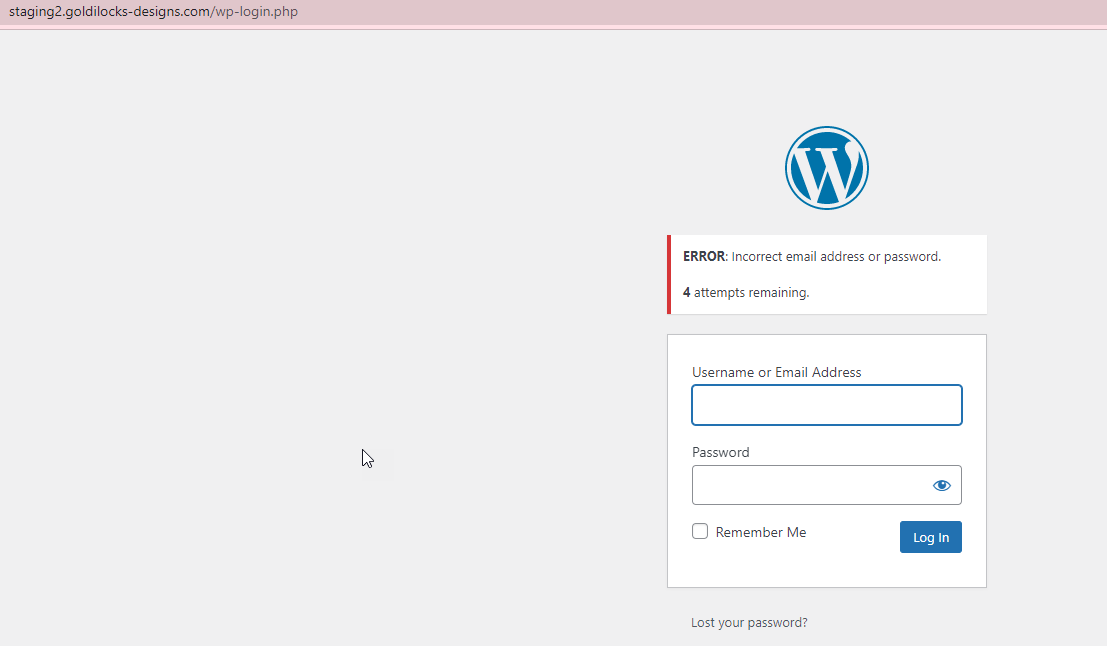Click the bold ERROR word in notice
Screen dimensions: 1107x646
pos(704,257)
